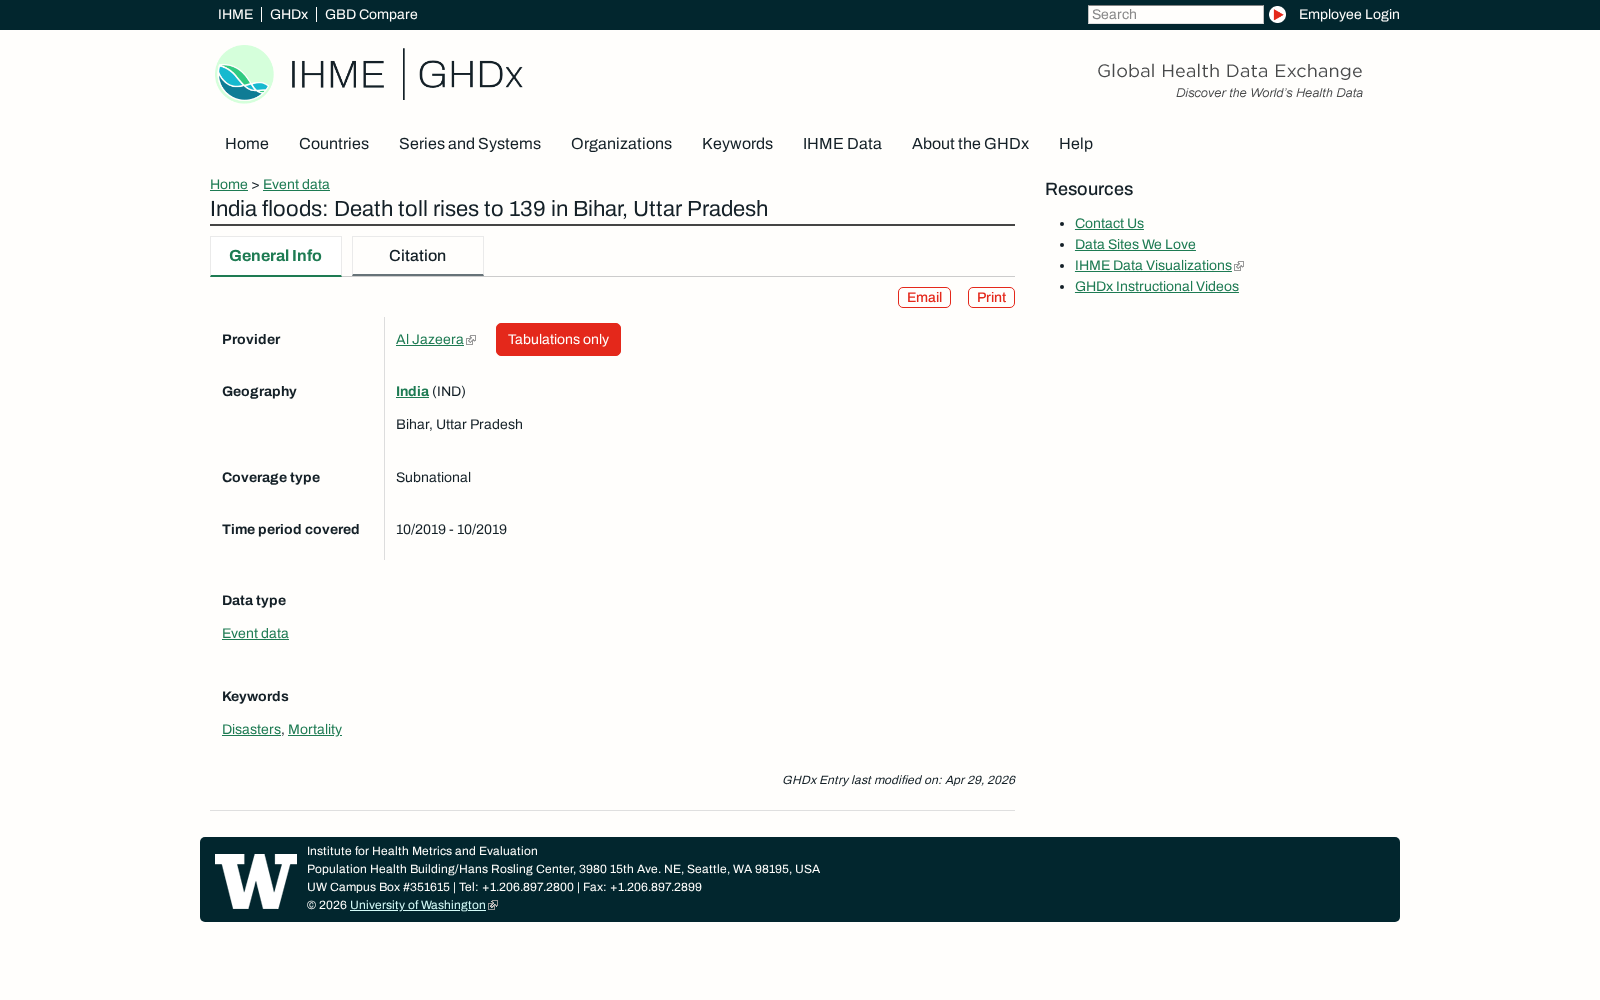Click the Email button
This screenshot has height=1000, width=1600.
pos(924,298)
